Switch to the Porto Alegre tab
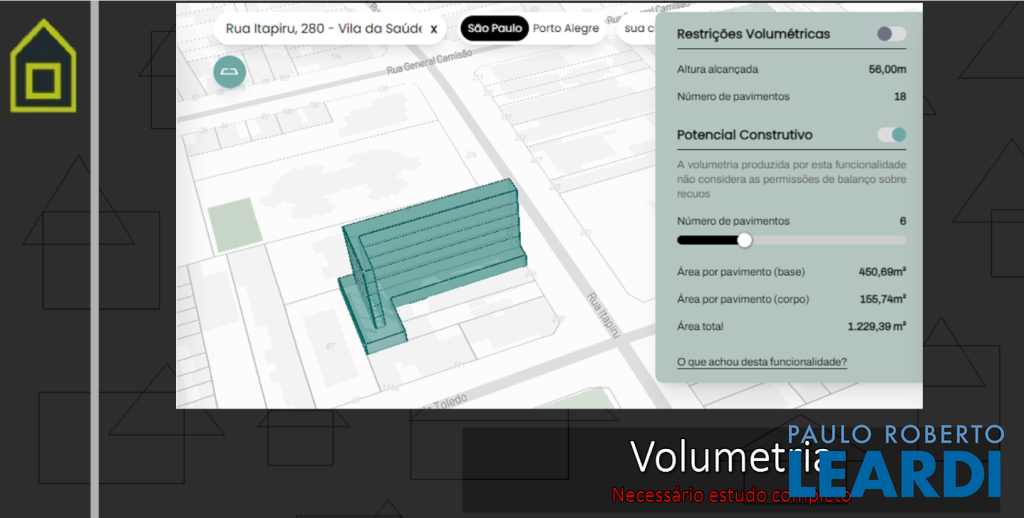 point(566,29)
